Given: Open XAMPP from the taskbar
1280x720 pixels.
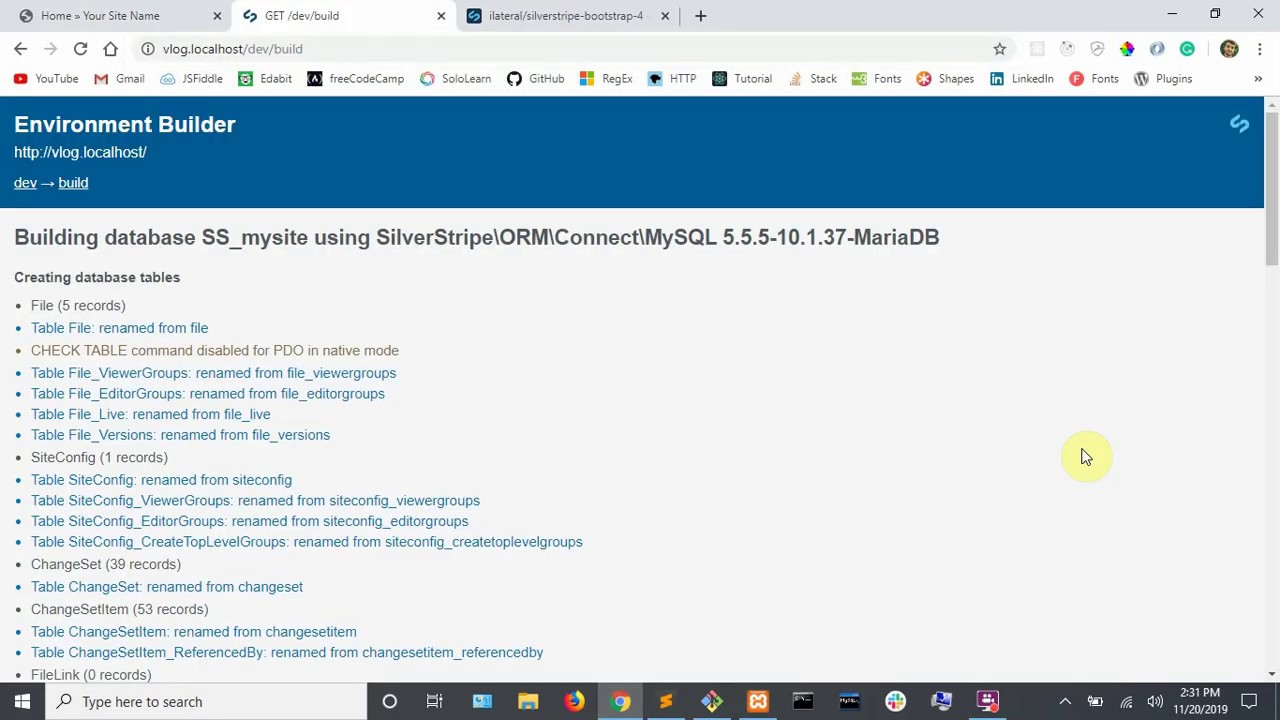Looking at the screenshot, I should pos(758,701).
